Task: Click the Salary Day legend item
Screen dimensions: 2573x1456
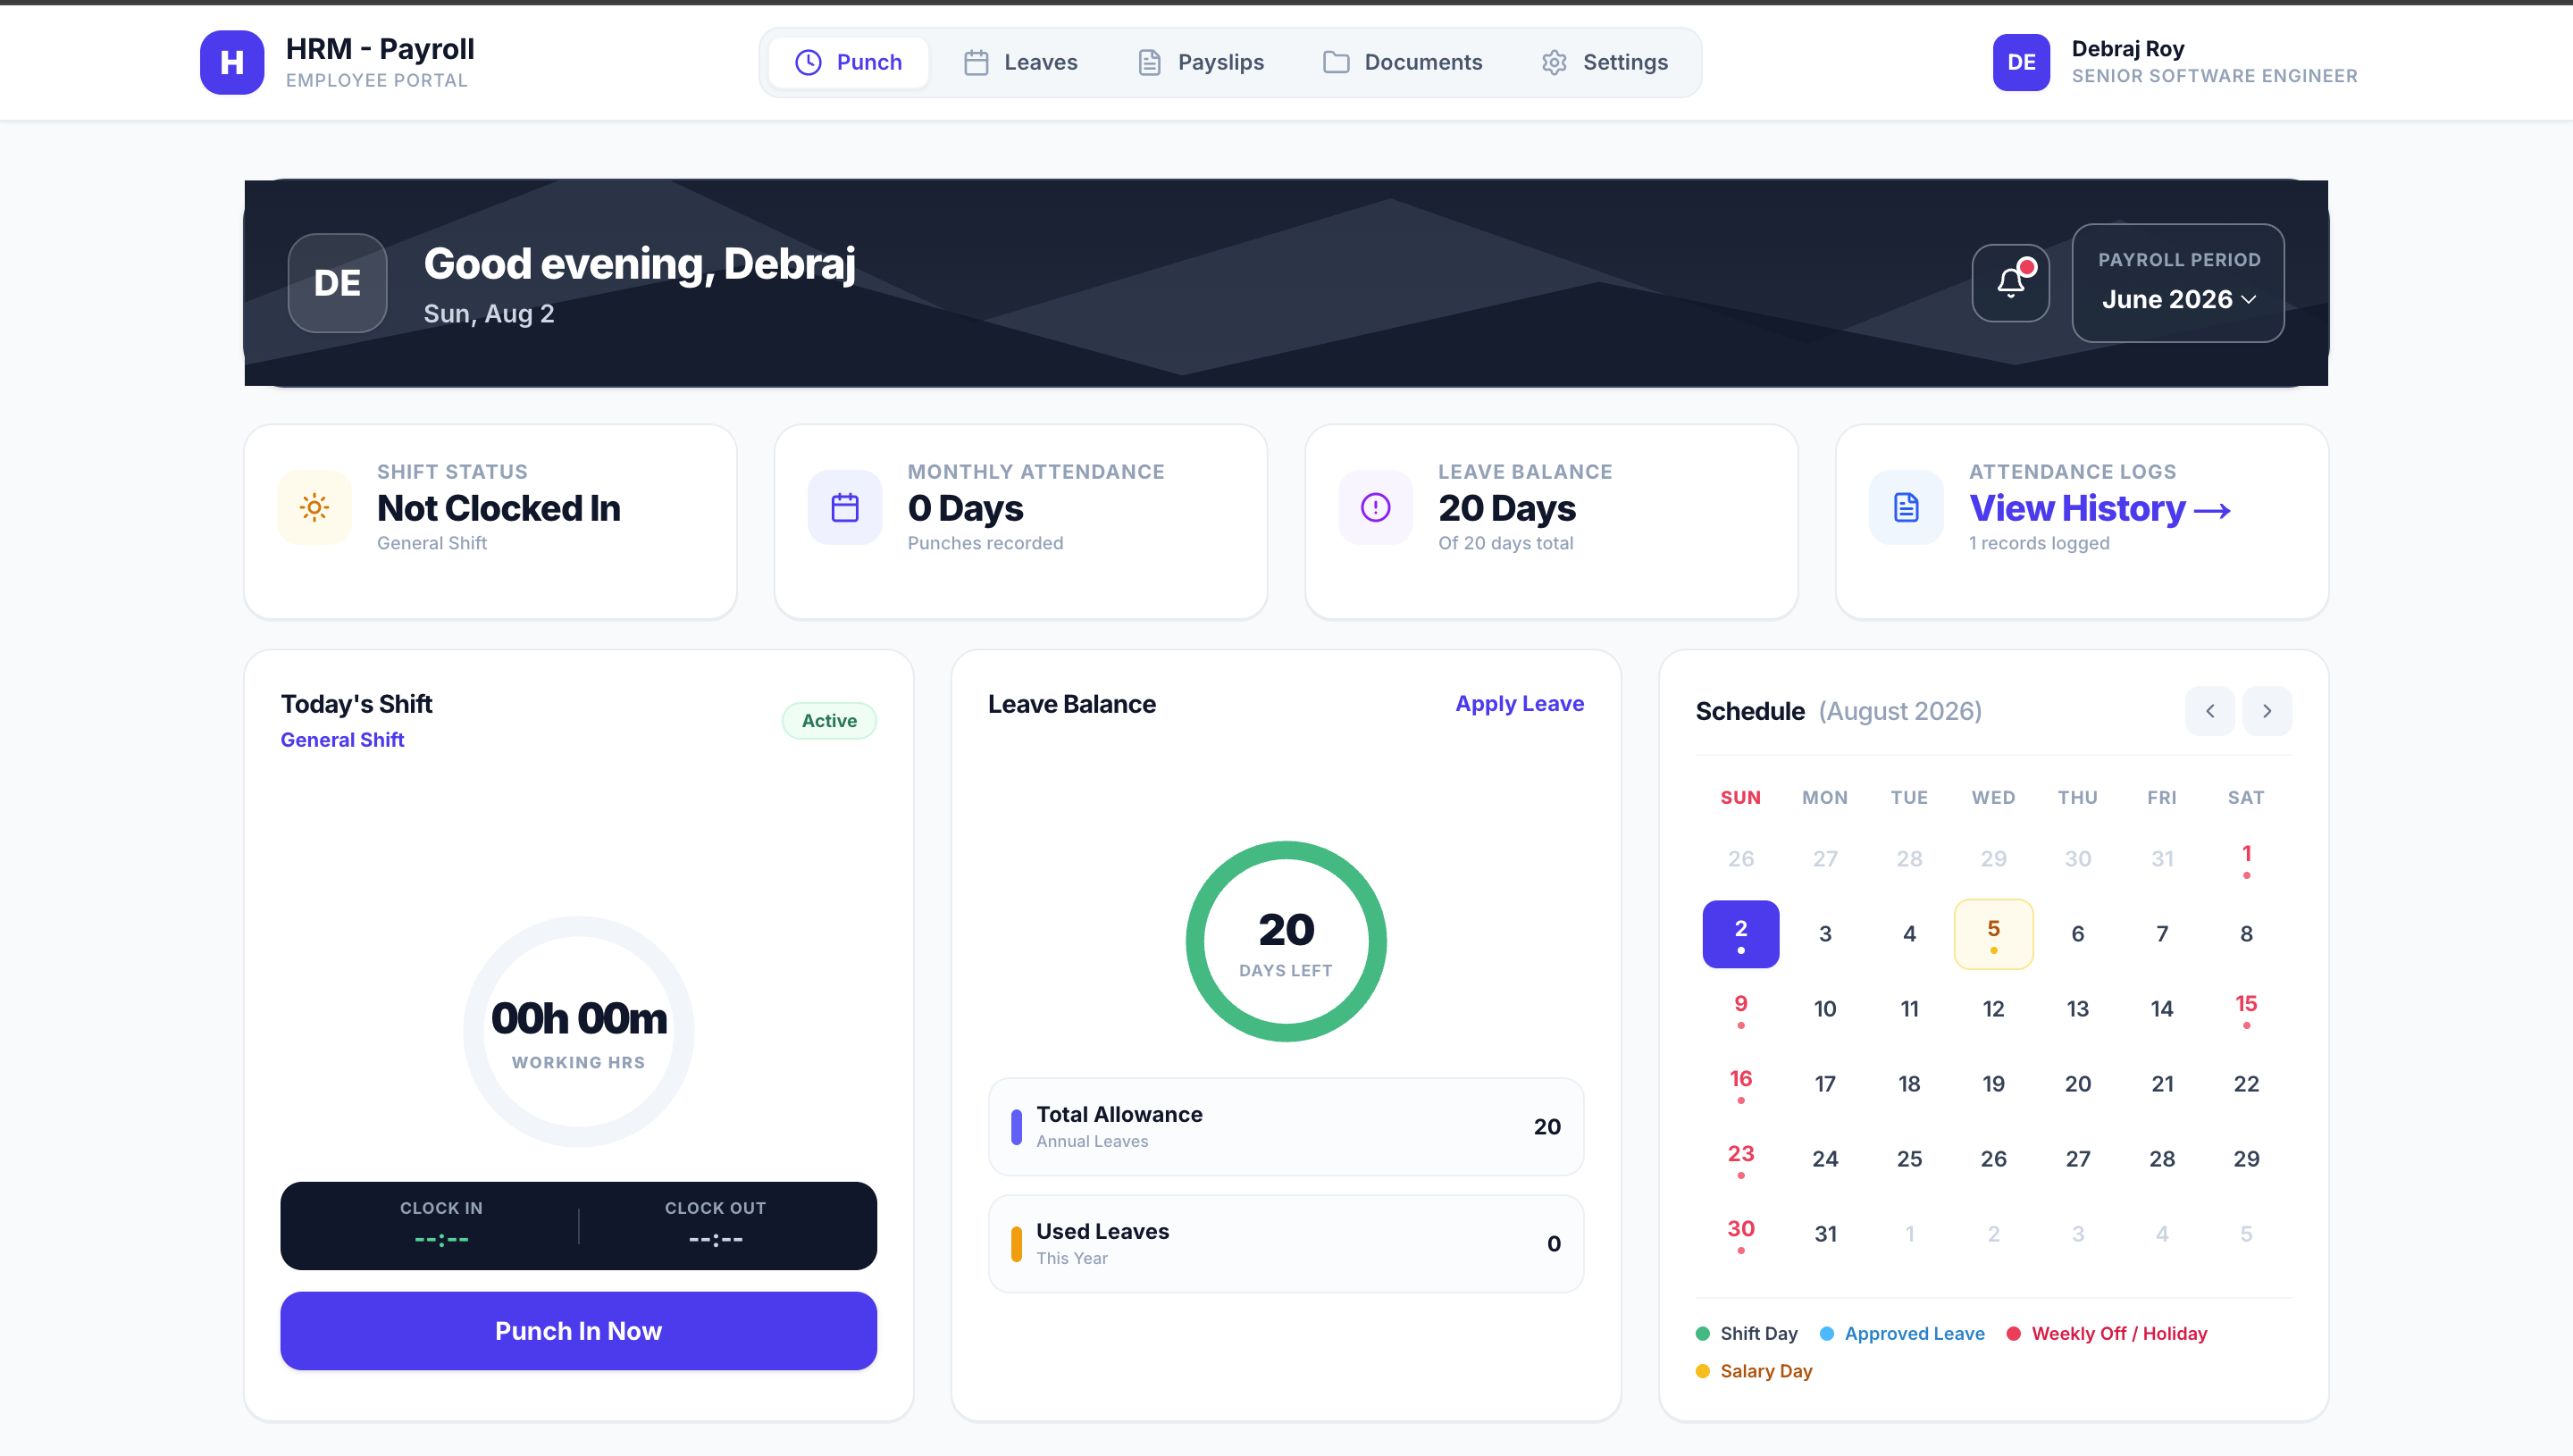Action: [1754, 1371]
